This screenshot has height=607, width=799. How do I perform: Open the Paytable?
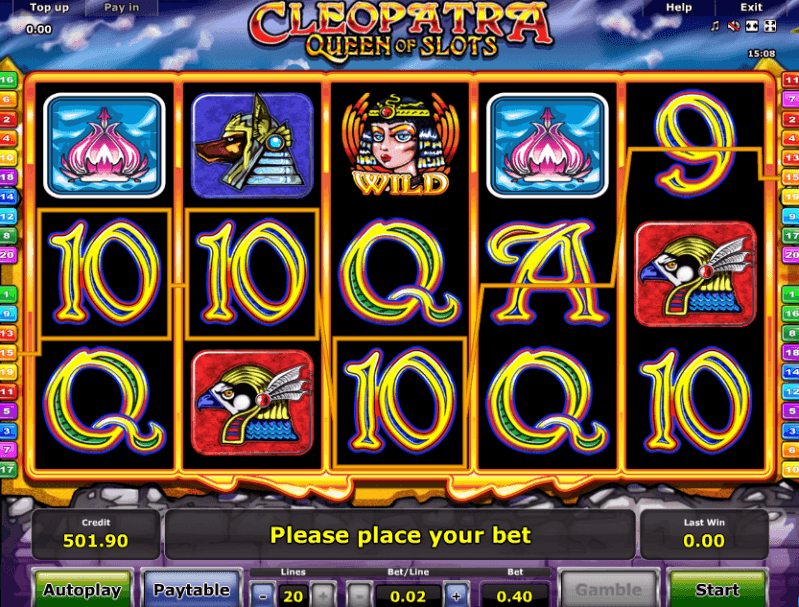click(192, 590)
